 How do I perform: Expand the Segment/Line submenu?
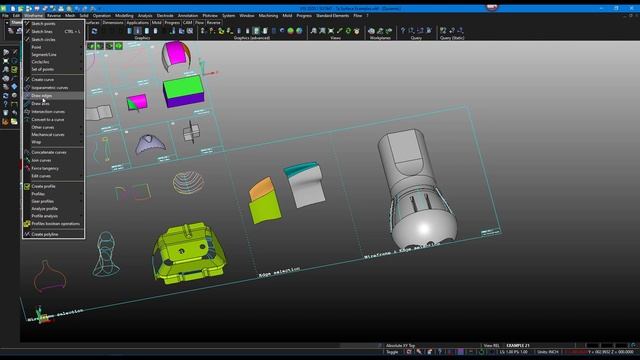tap(53, 54)
